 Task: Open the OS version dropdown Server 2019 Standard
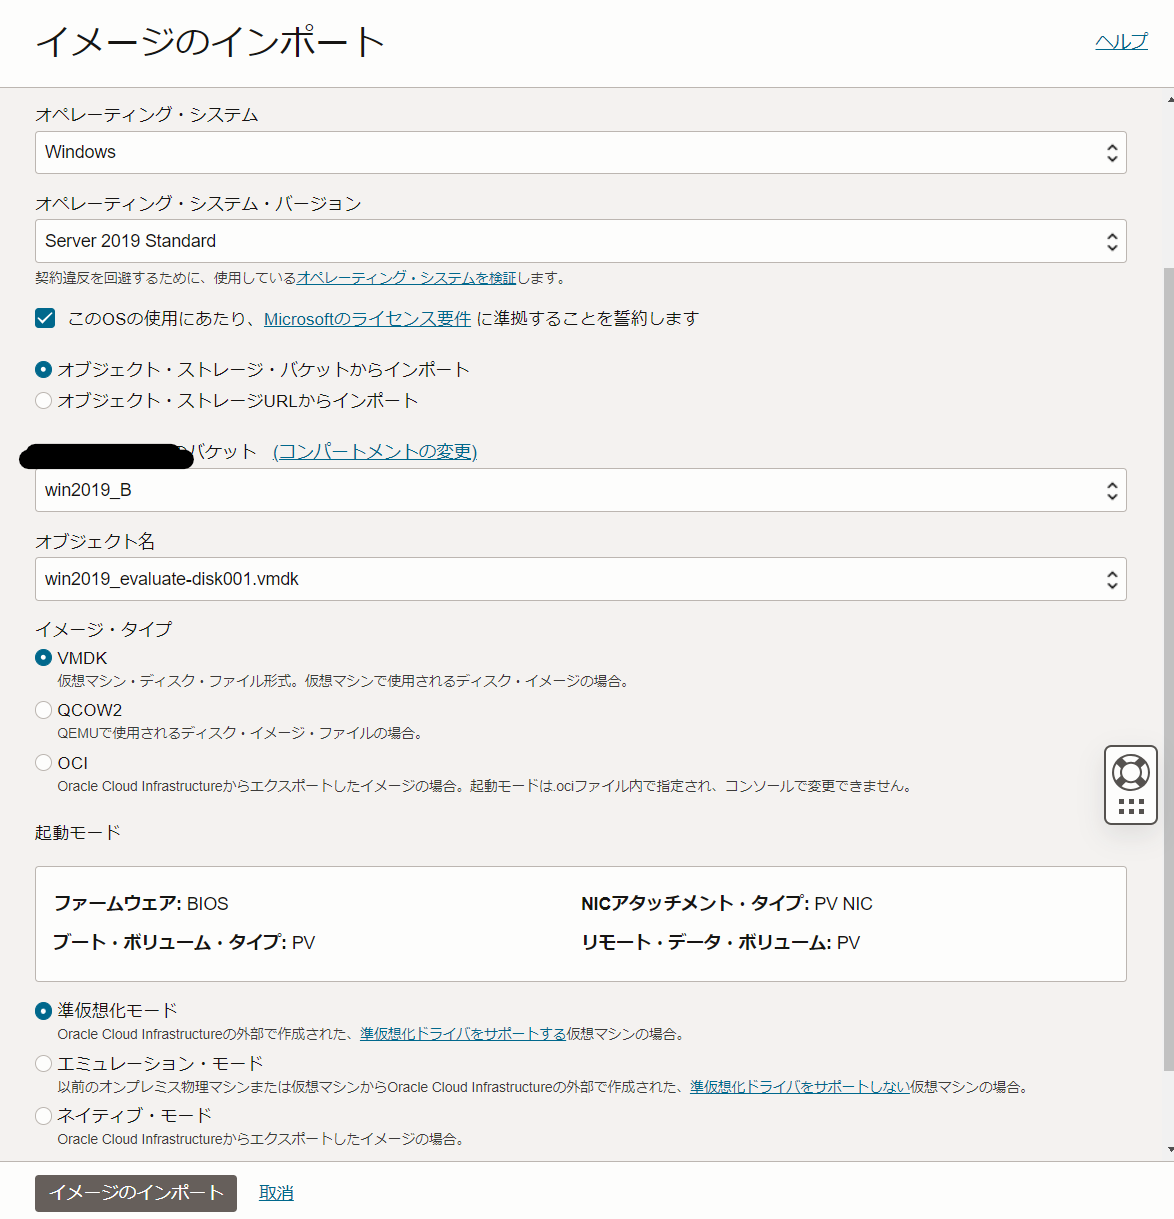coord(581,241)
